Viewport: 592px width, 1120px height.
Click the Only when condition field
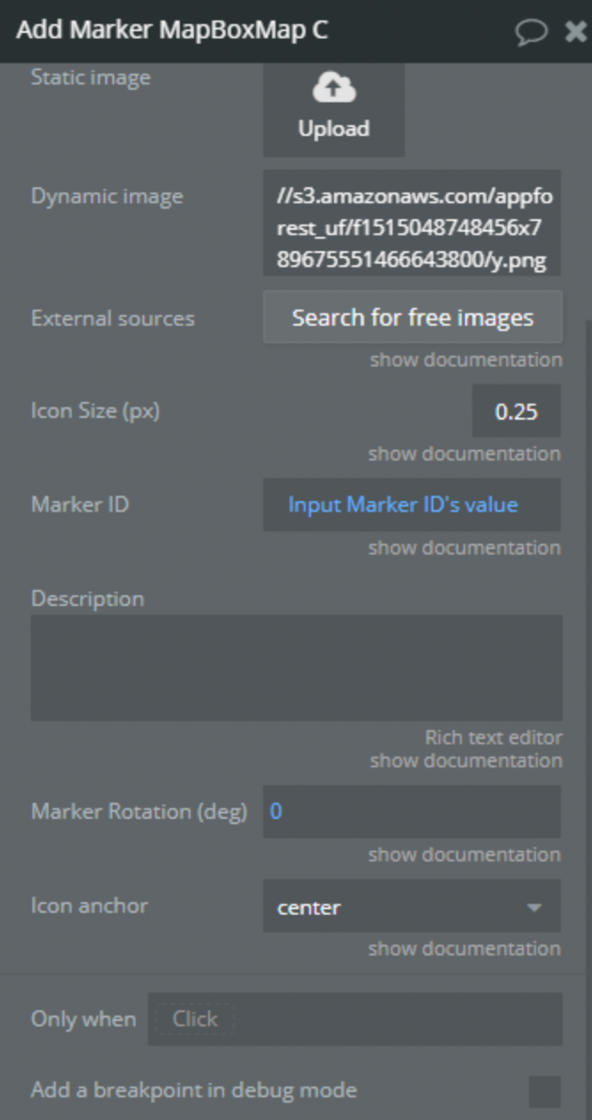[355, 1019]
